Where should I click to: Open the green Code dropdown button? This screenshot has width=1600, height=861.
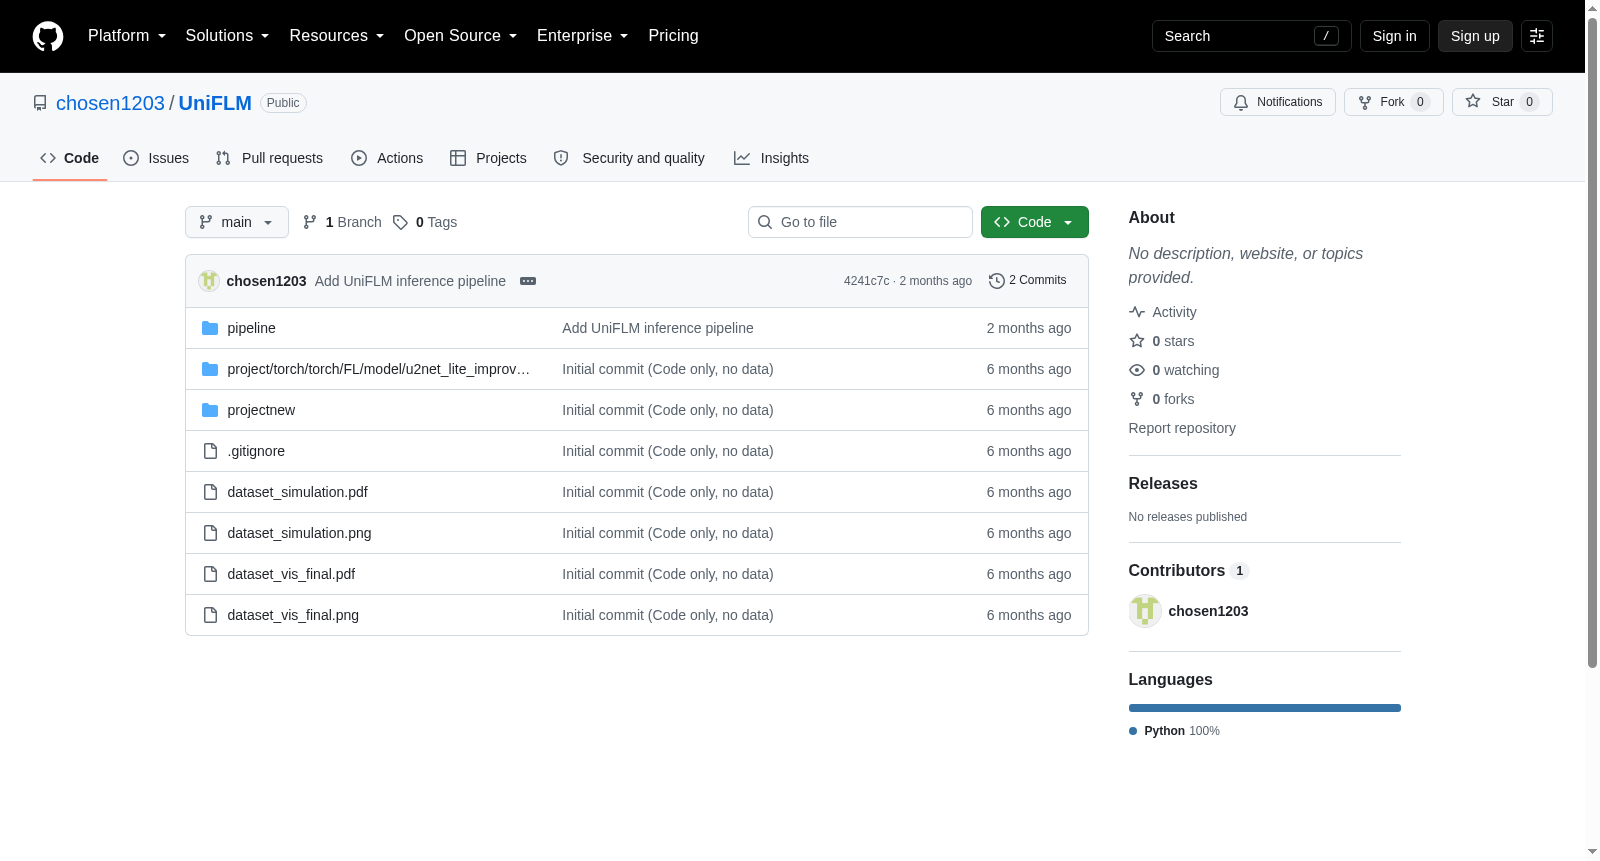pyautogui.click(x=1035, y=222)
